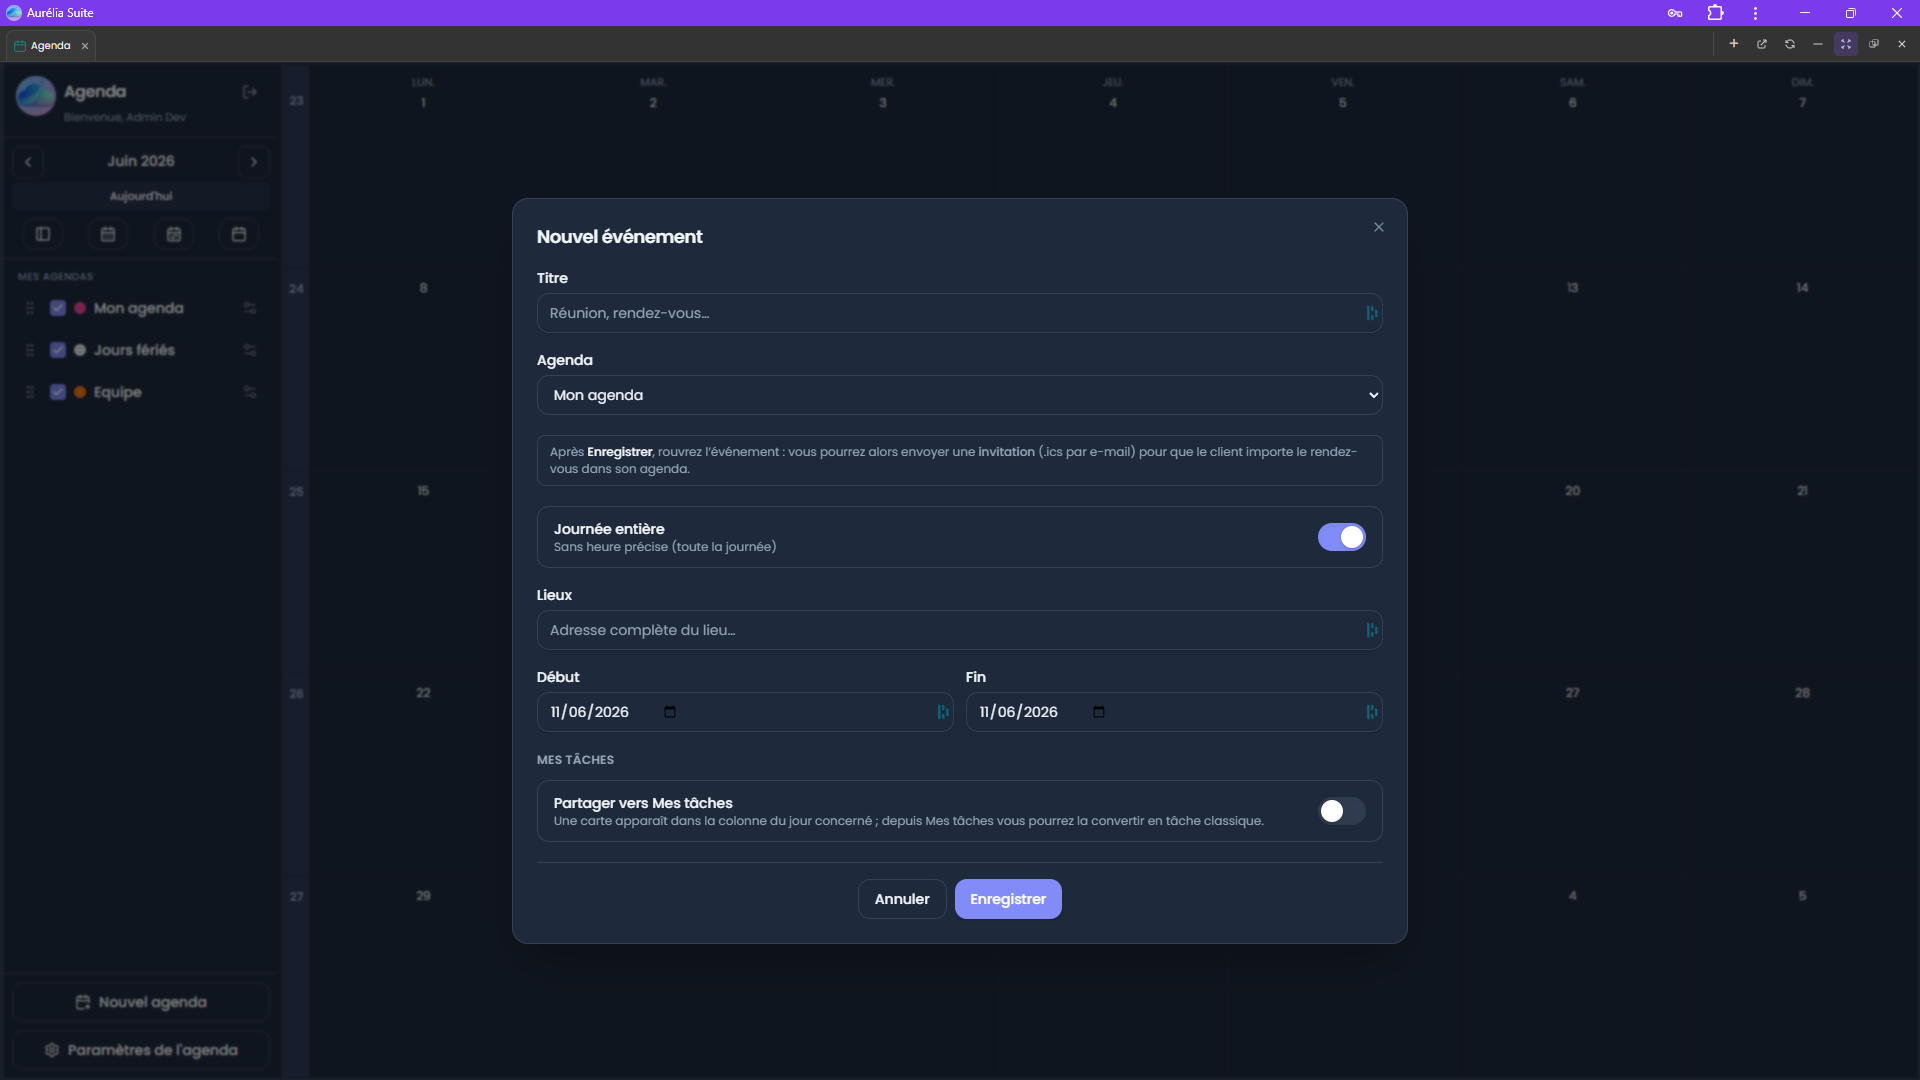Go to previous month arrow
This screenshot has width=1920, height=1080.
[28, 162]
